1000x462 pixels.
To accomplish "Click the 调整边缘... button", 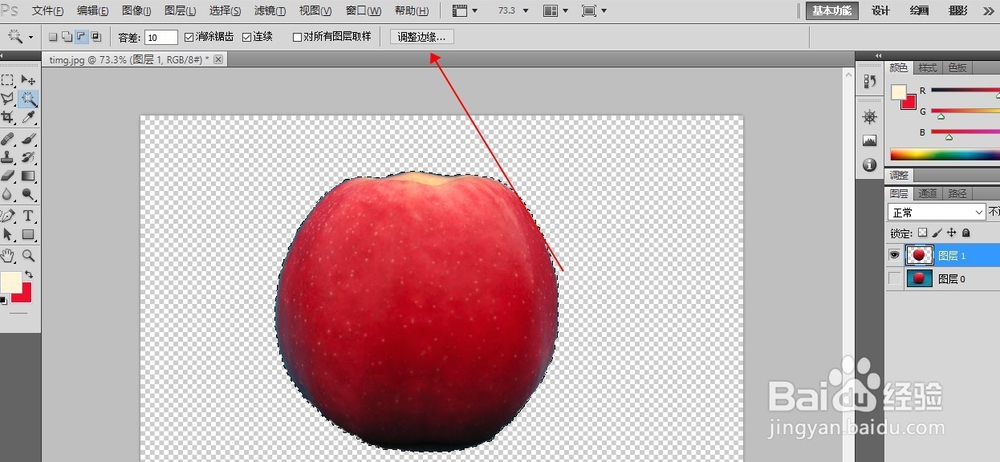I will 422,37.
